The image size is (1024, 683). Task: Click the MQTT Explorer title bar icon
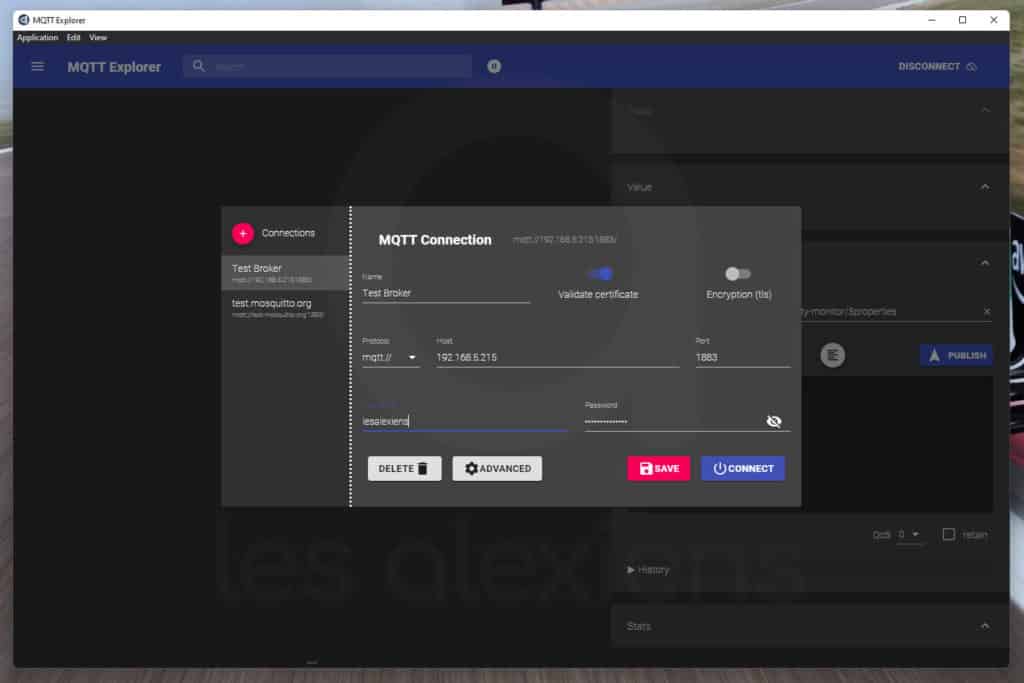[24, 20]
